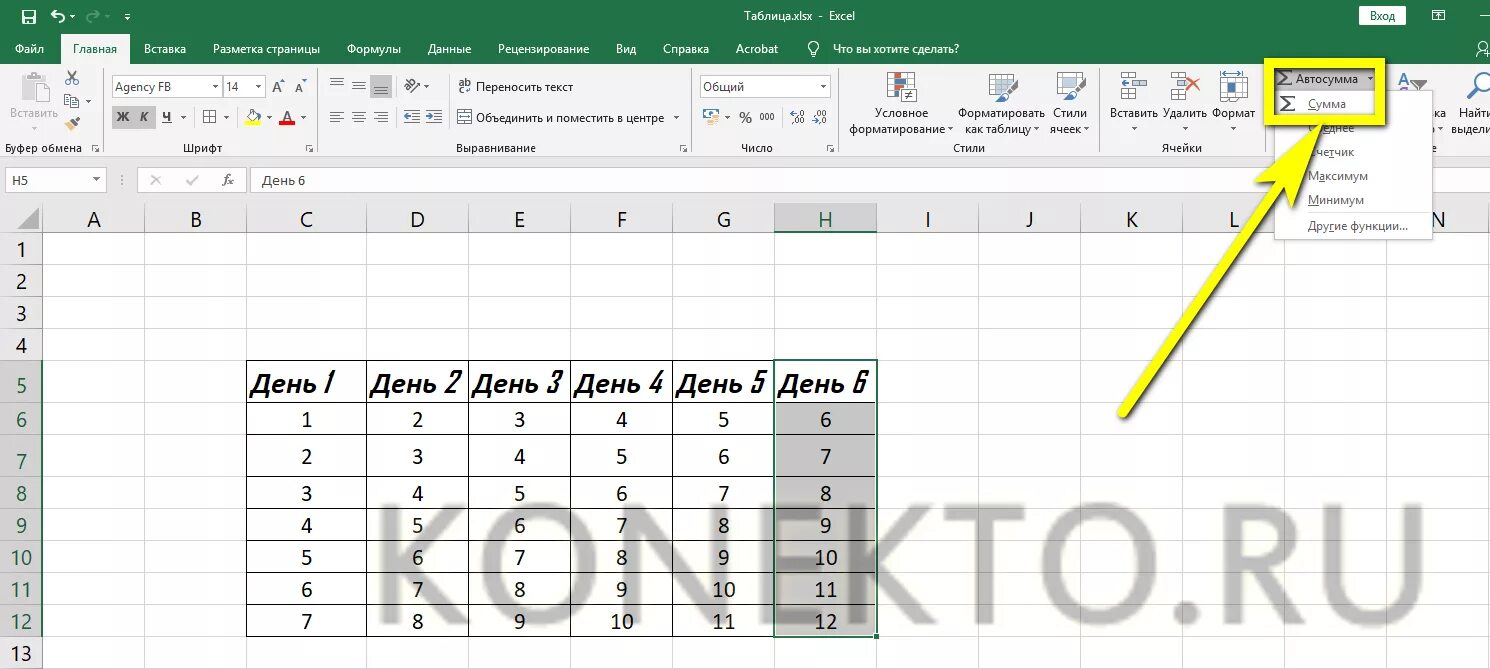Screen dimensions: 1490x669
Task: Click the Fill color bucket icon
Action: pos(253,117)
